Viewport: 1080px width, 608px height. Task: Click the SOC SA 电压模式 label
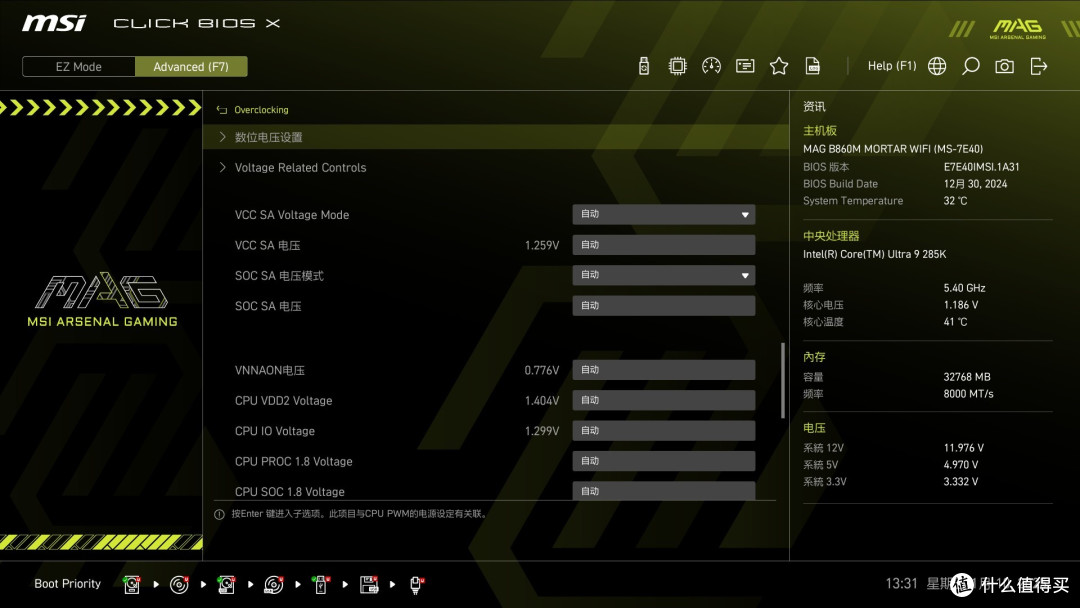pos(279,275)
